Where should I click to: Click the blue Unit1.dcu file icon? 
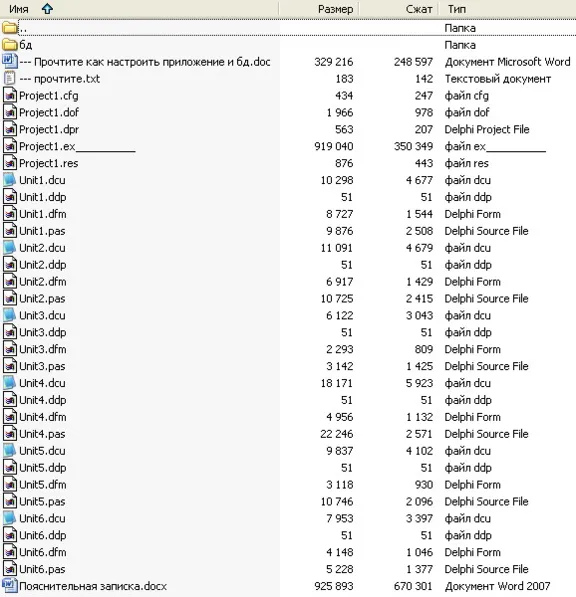(10, 180)
